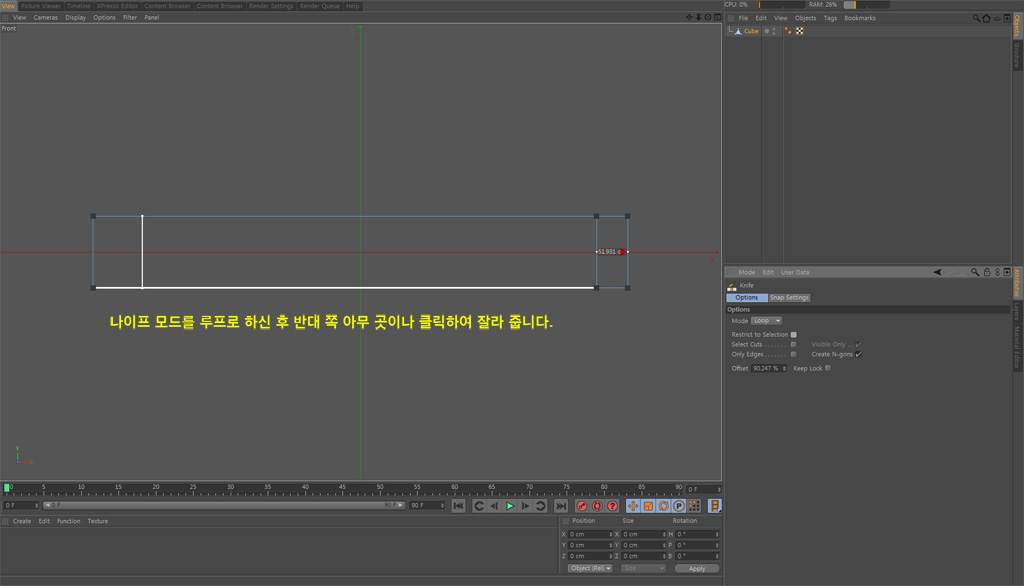Play the animation forwards
This screenshot has width=1024, height=586.
[x=510, y=506]
